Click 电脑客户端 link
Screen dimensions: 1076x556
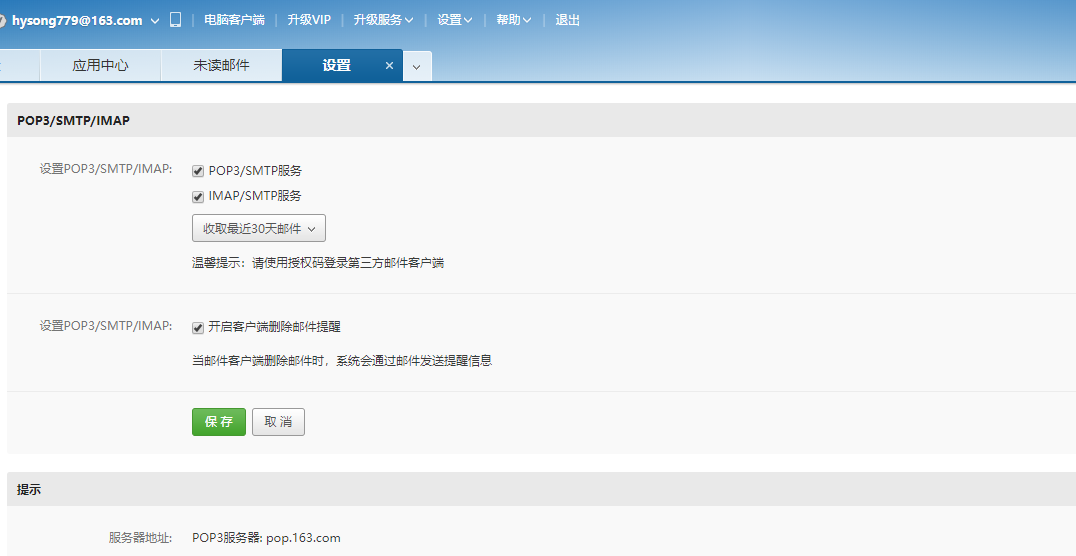pos(234,20)
